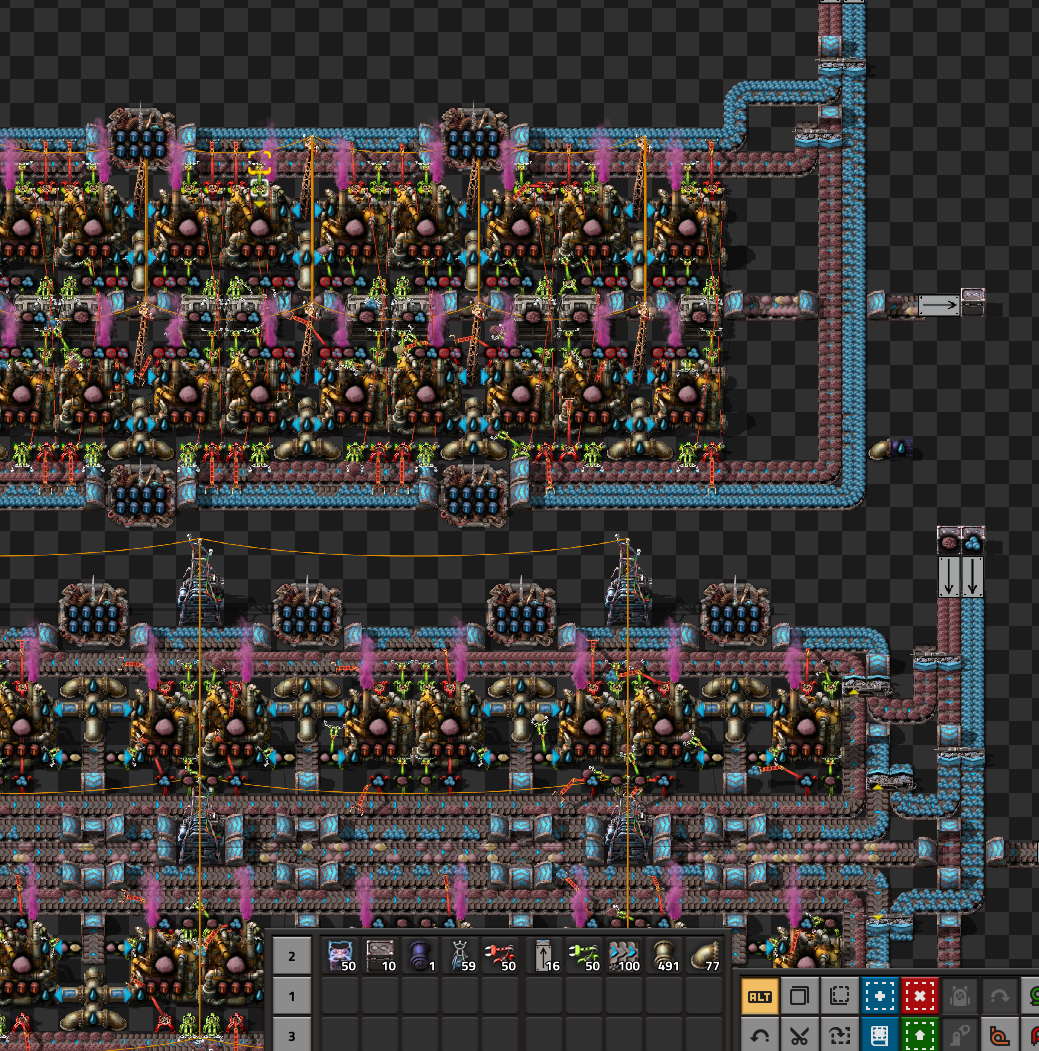This screenshot has height=1051, width=1039.
Task: Click the orange spiral shortcut icon
Action: (x=1000, y=1035)
